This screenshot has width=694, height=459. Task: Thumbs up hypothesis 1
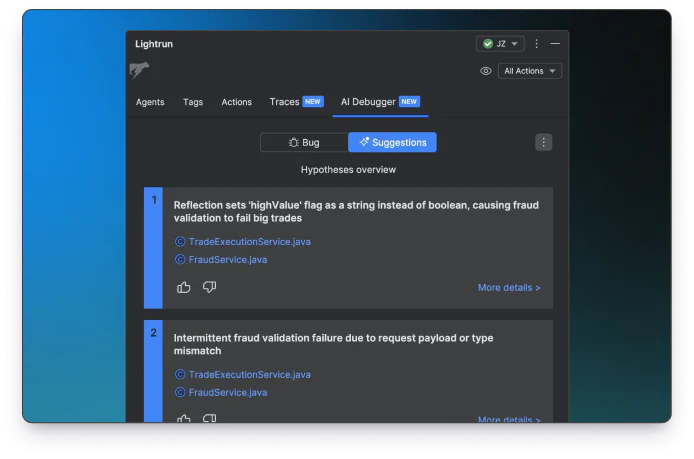(x=184, y=287)
